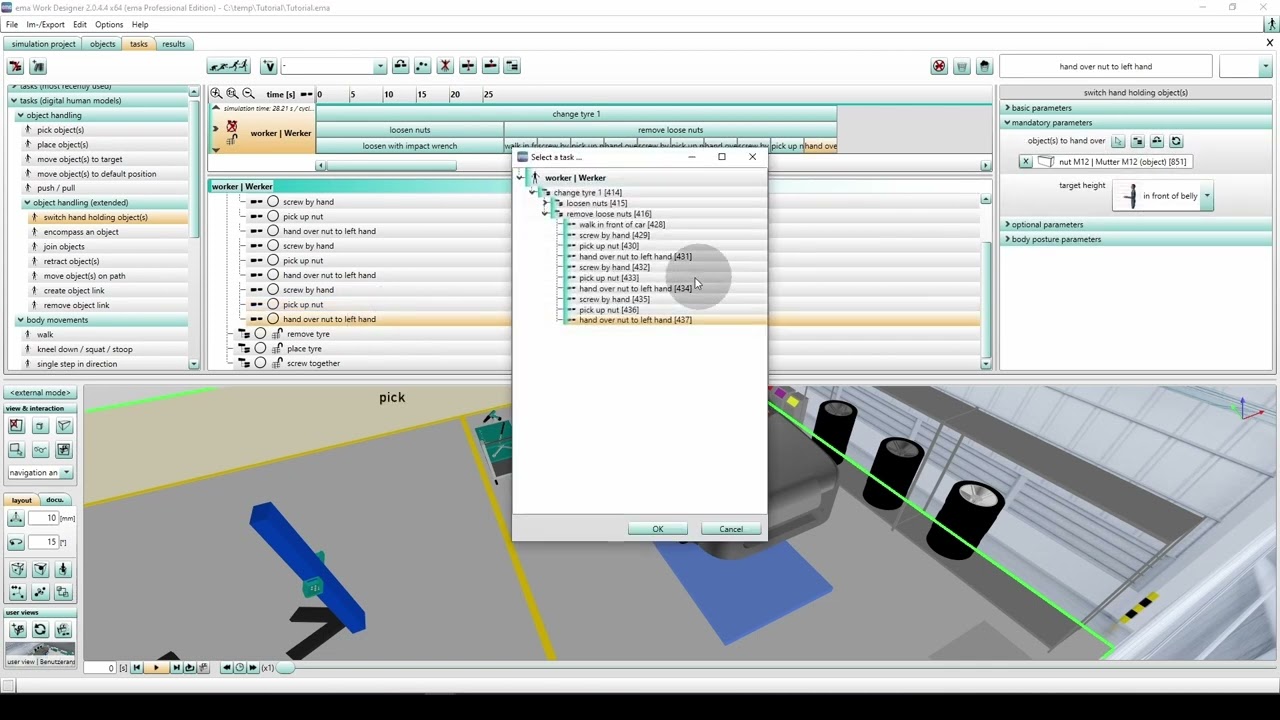
Task: Click the trash bin icon in the top toolbar
Action: pyautogui.click(x=961, y=66)
